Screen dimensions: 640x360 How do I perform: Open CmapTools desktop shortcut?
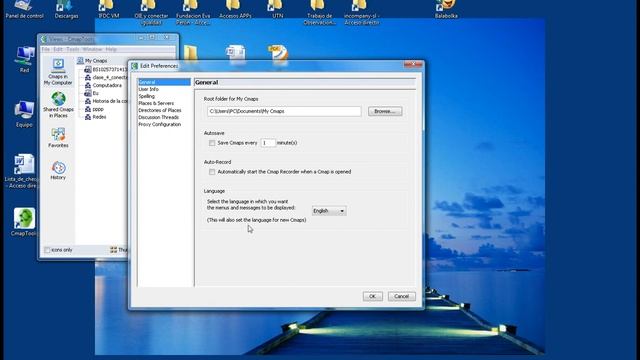tap(24, 222)
